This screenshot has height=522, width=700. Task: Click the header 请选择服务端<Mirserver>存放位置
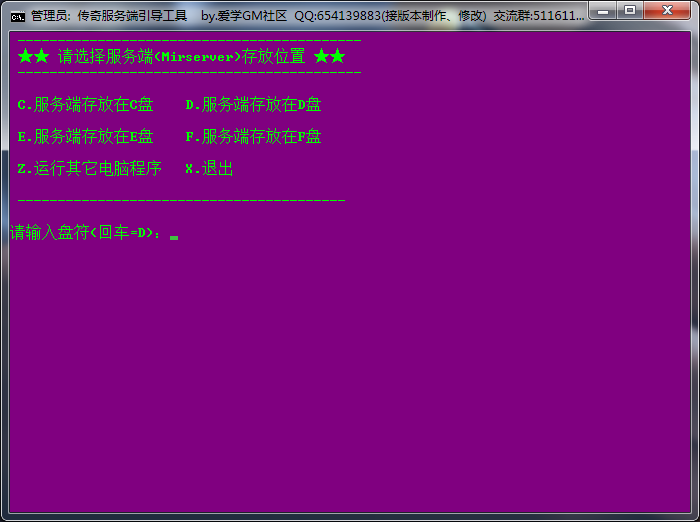[181, 57]
